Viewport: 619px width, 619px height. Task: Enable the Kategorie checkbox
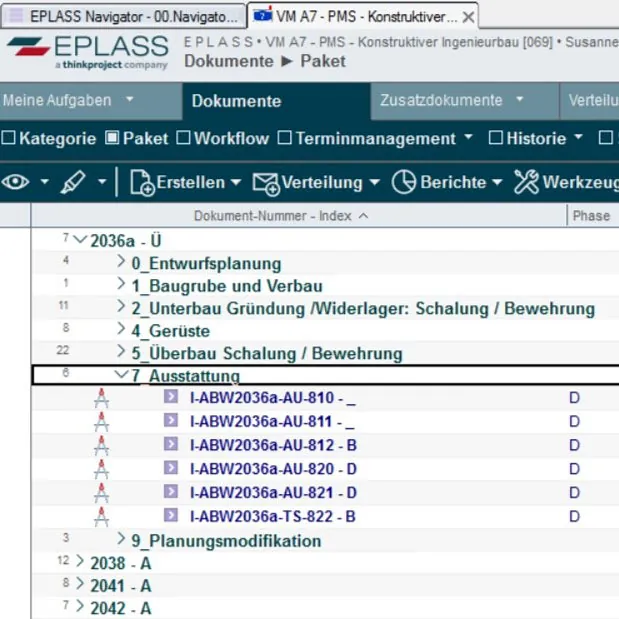pyautogui.click(x=8, y=138)
